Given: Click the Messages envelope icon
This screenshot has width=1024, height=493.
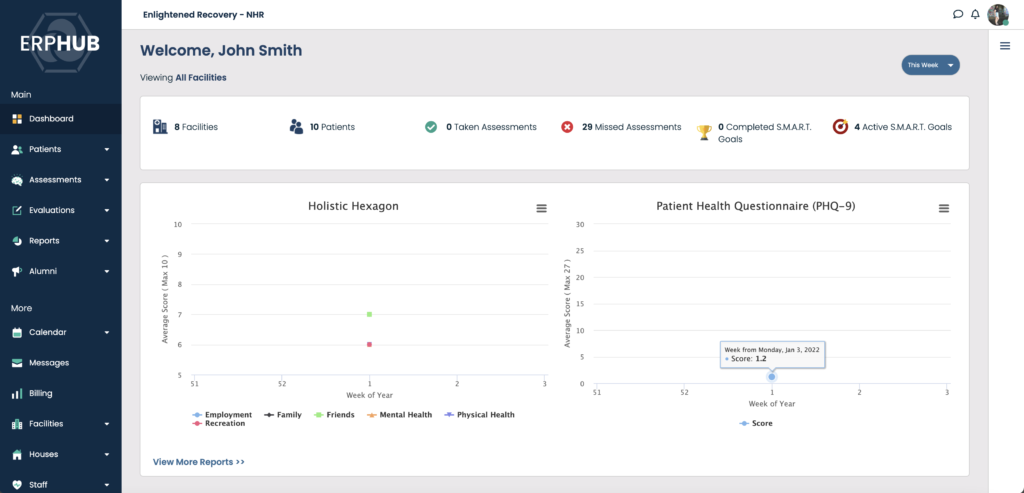Looking at the screenshot, I should click(x=17, y=363).
